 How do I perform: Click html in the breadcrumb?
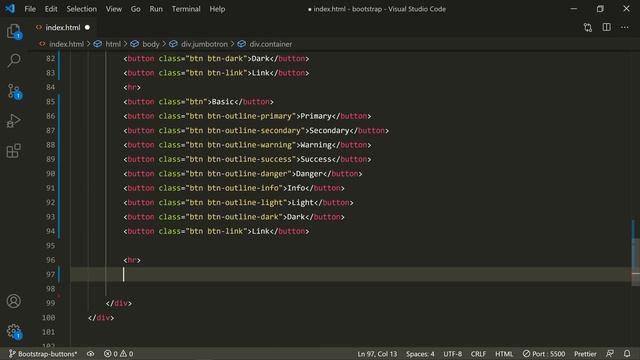[x=113, y=44]
